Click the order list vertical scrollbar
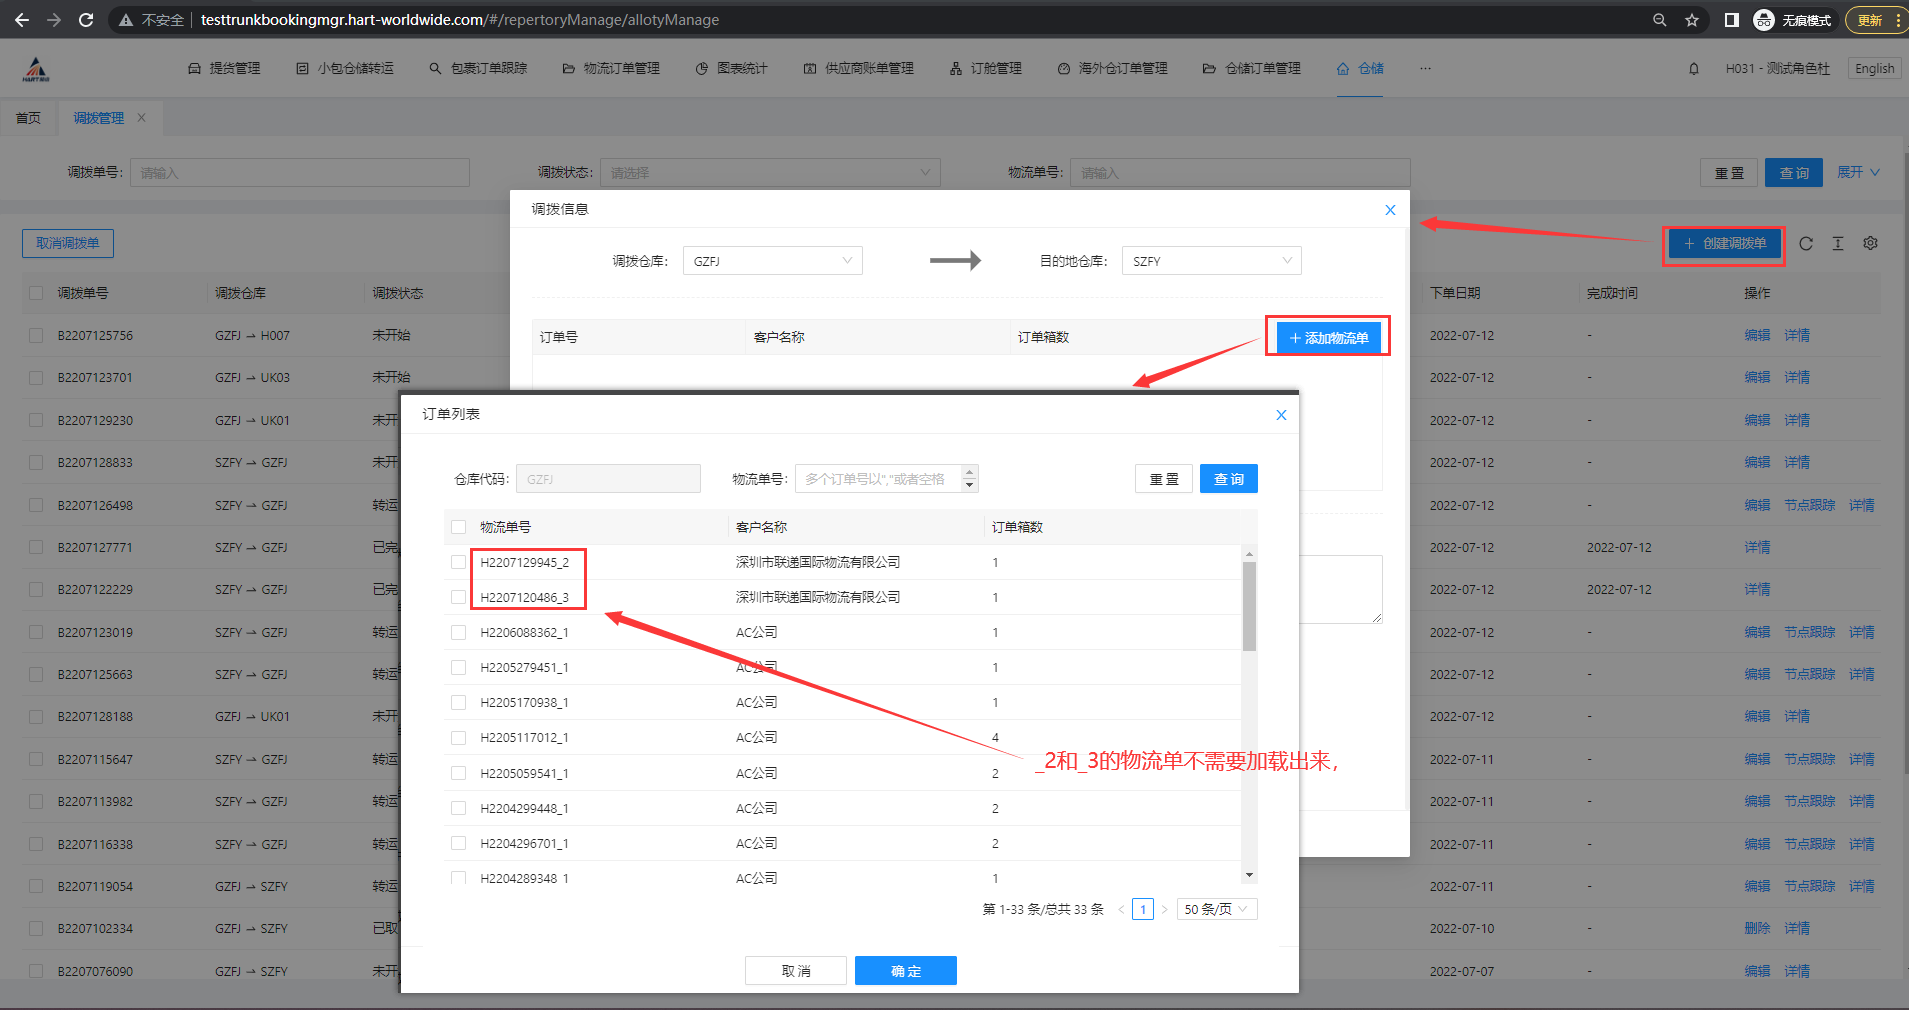This screenshot has height=1010, width=1909. point(1248,607)
